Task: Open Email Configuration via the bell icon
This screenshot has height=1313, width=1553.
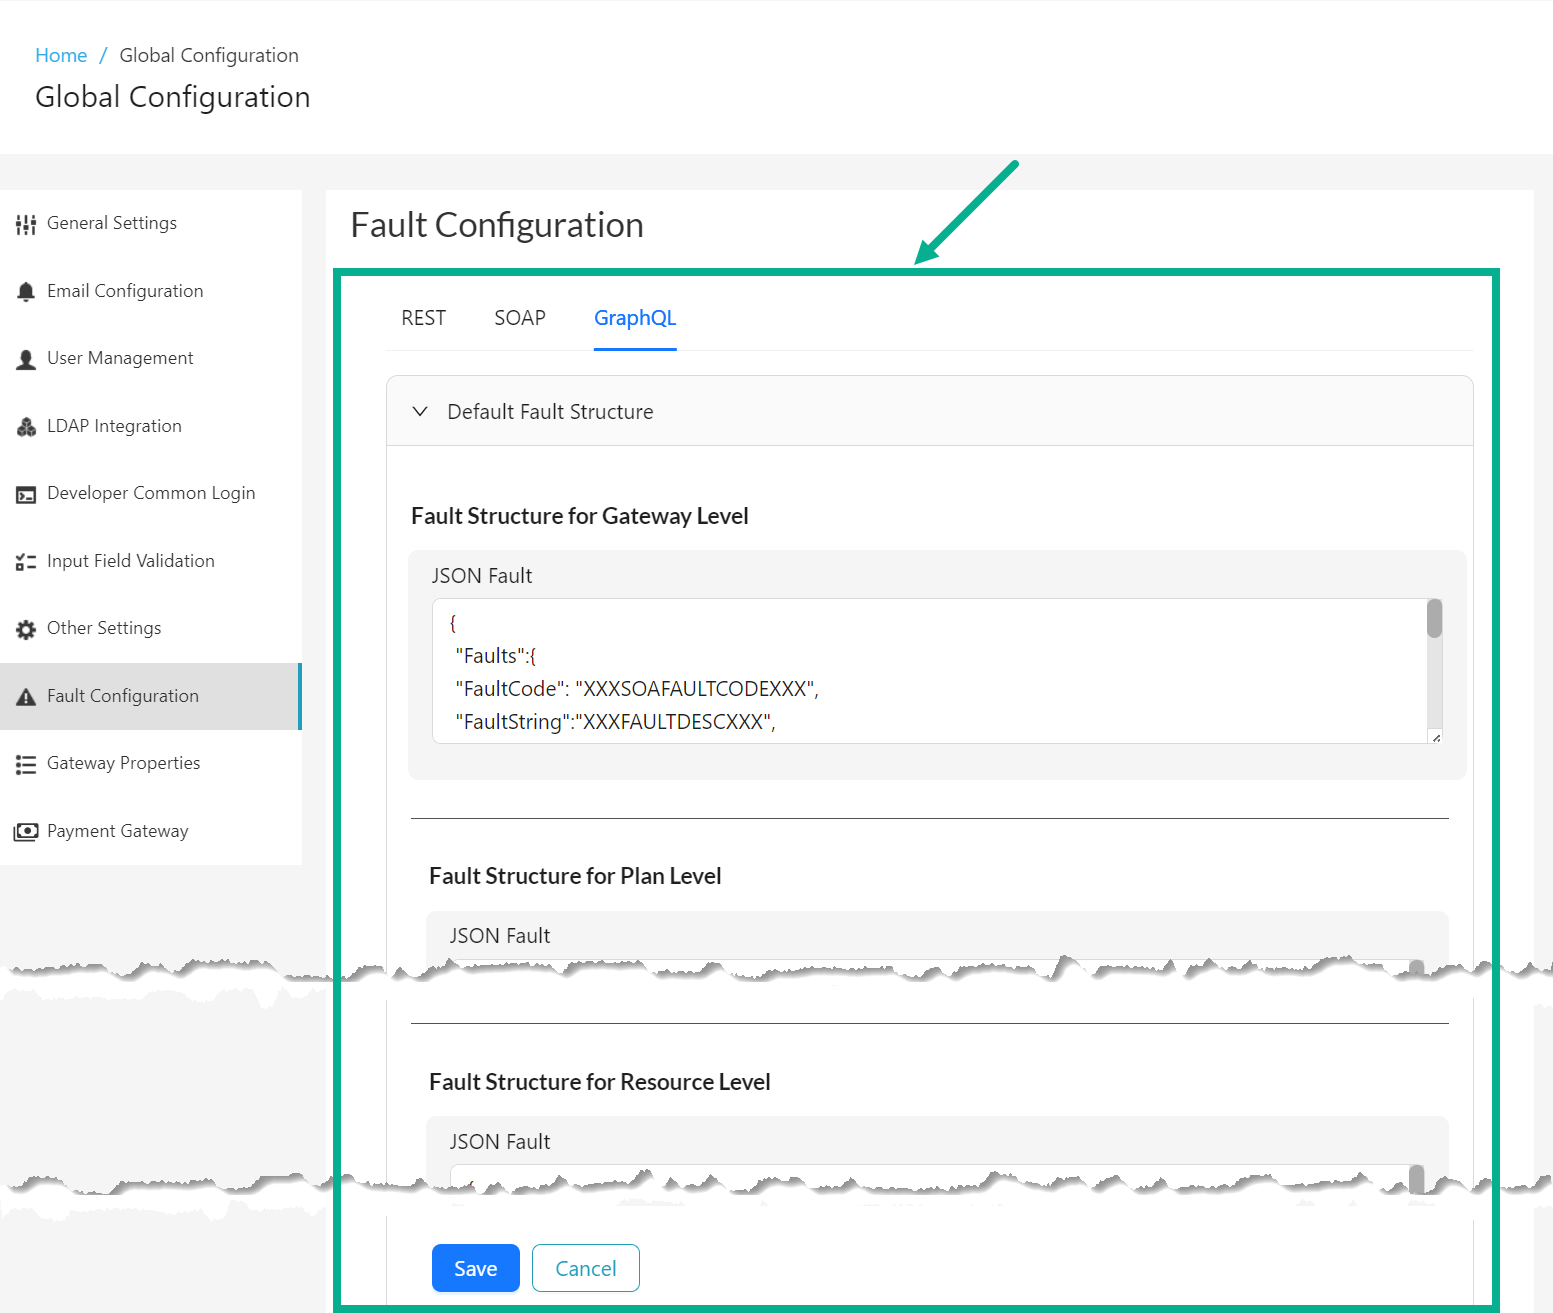Action: 25,291
